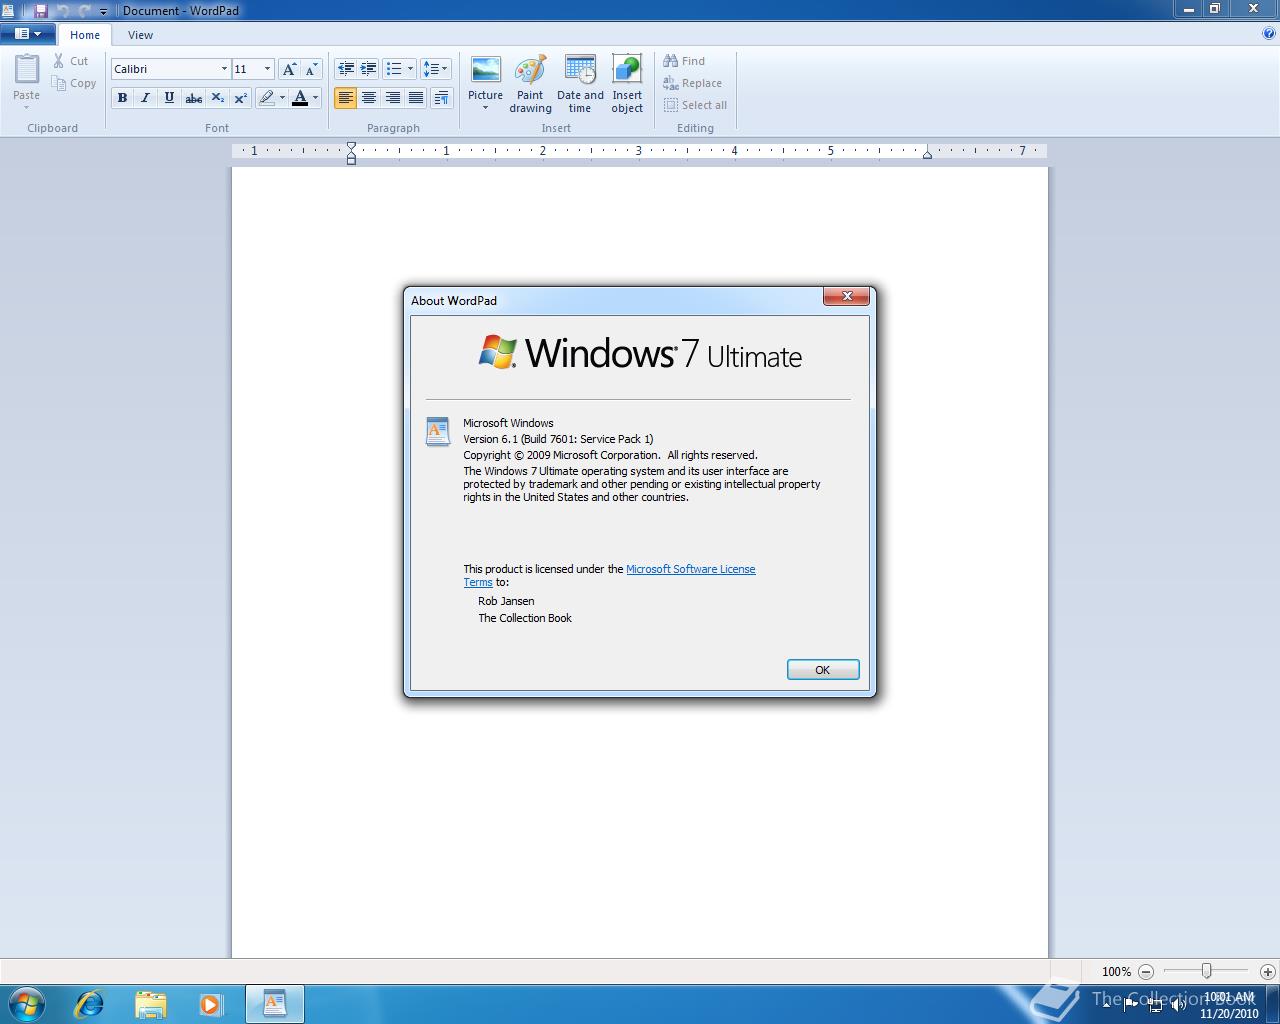The image size is (1280, 1024).
Task: Open the Customize Quick Access Toolbar arrow
Action: [x=103, y=11]
